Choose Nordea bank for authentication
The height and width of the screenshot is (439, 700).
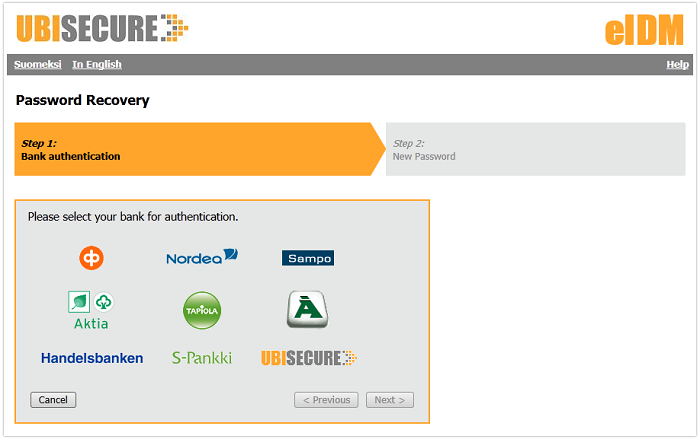click(202, 257)
